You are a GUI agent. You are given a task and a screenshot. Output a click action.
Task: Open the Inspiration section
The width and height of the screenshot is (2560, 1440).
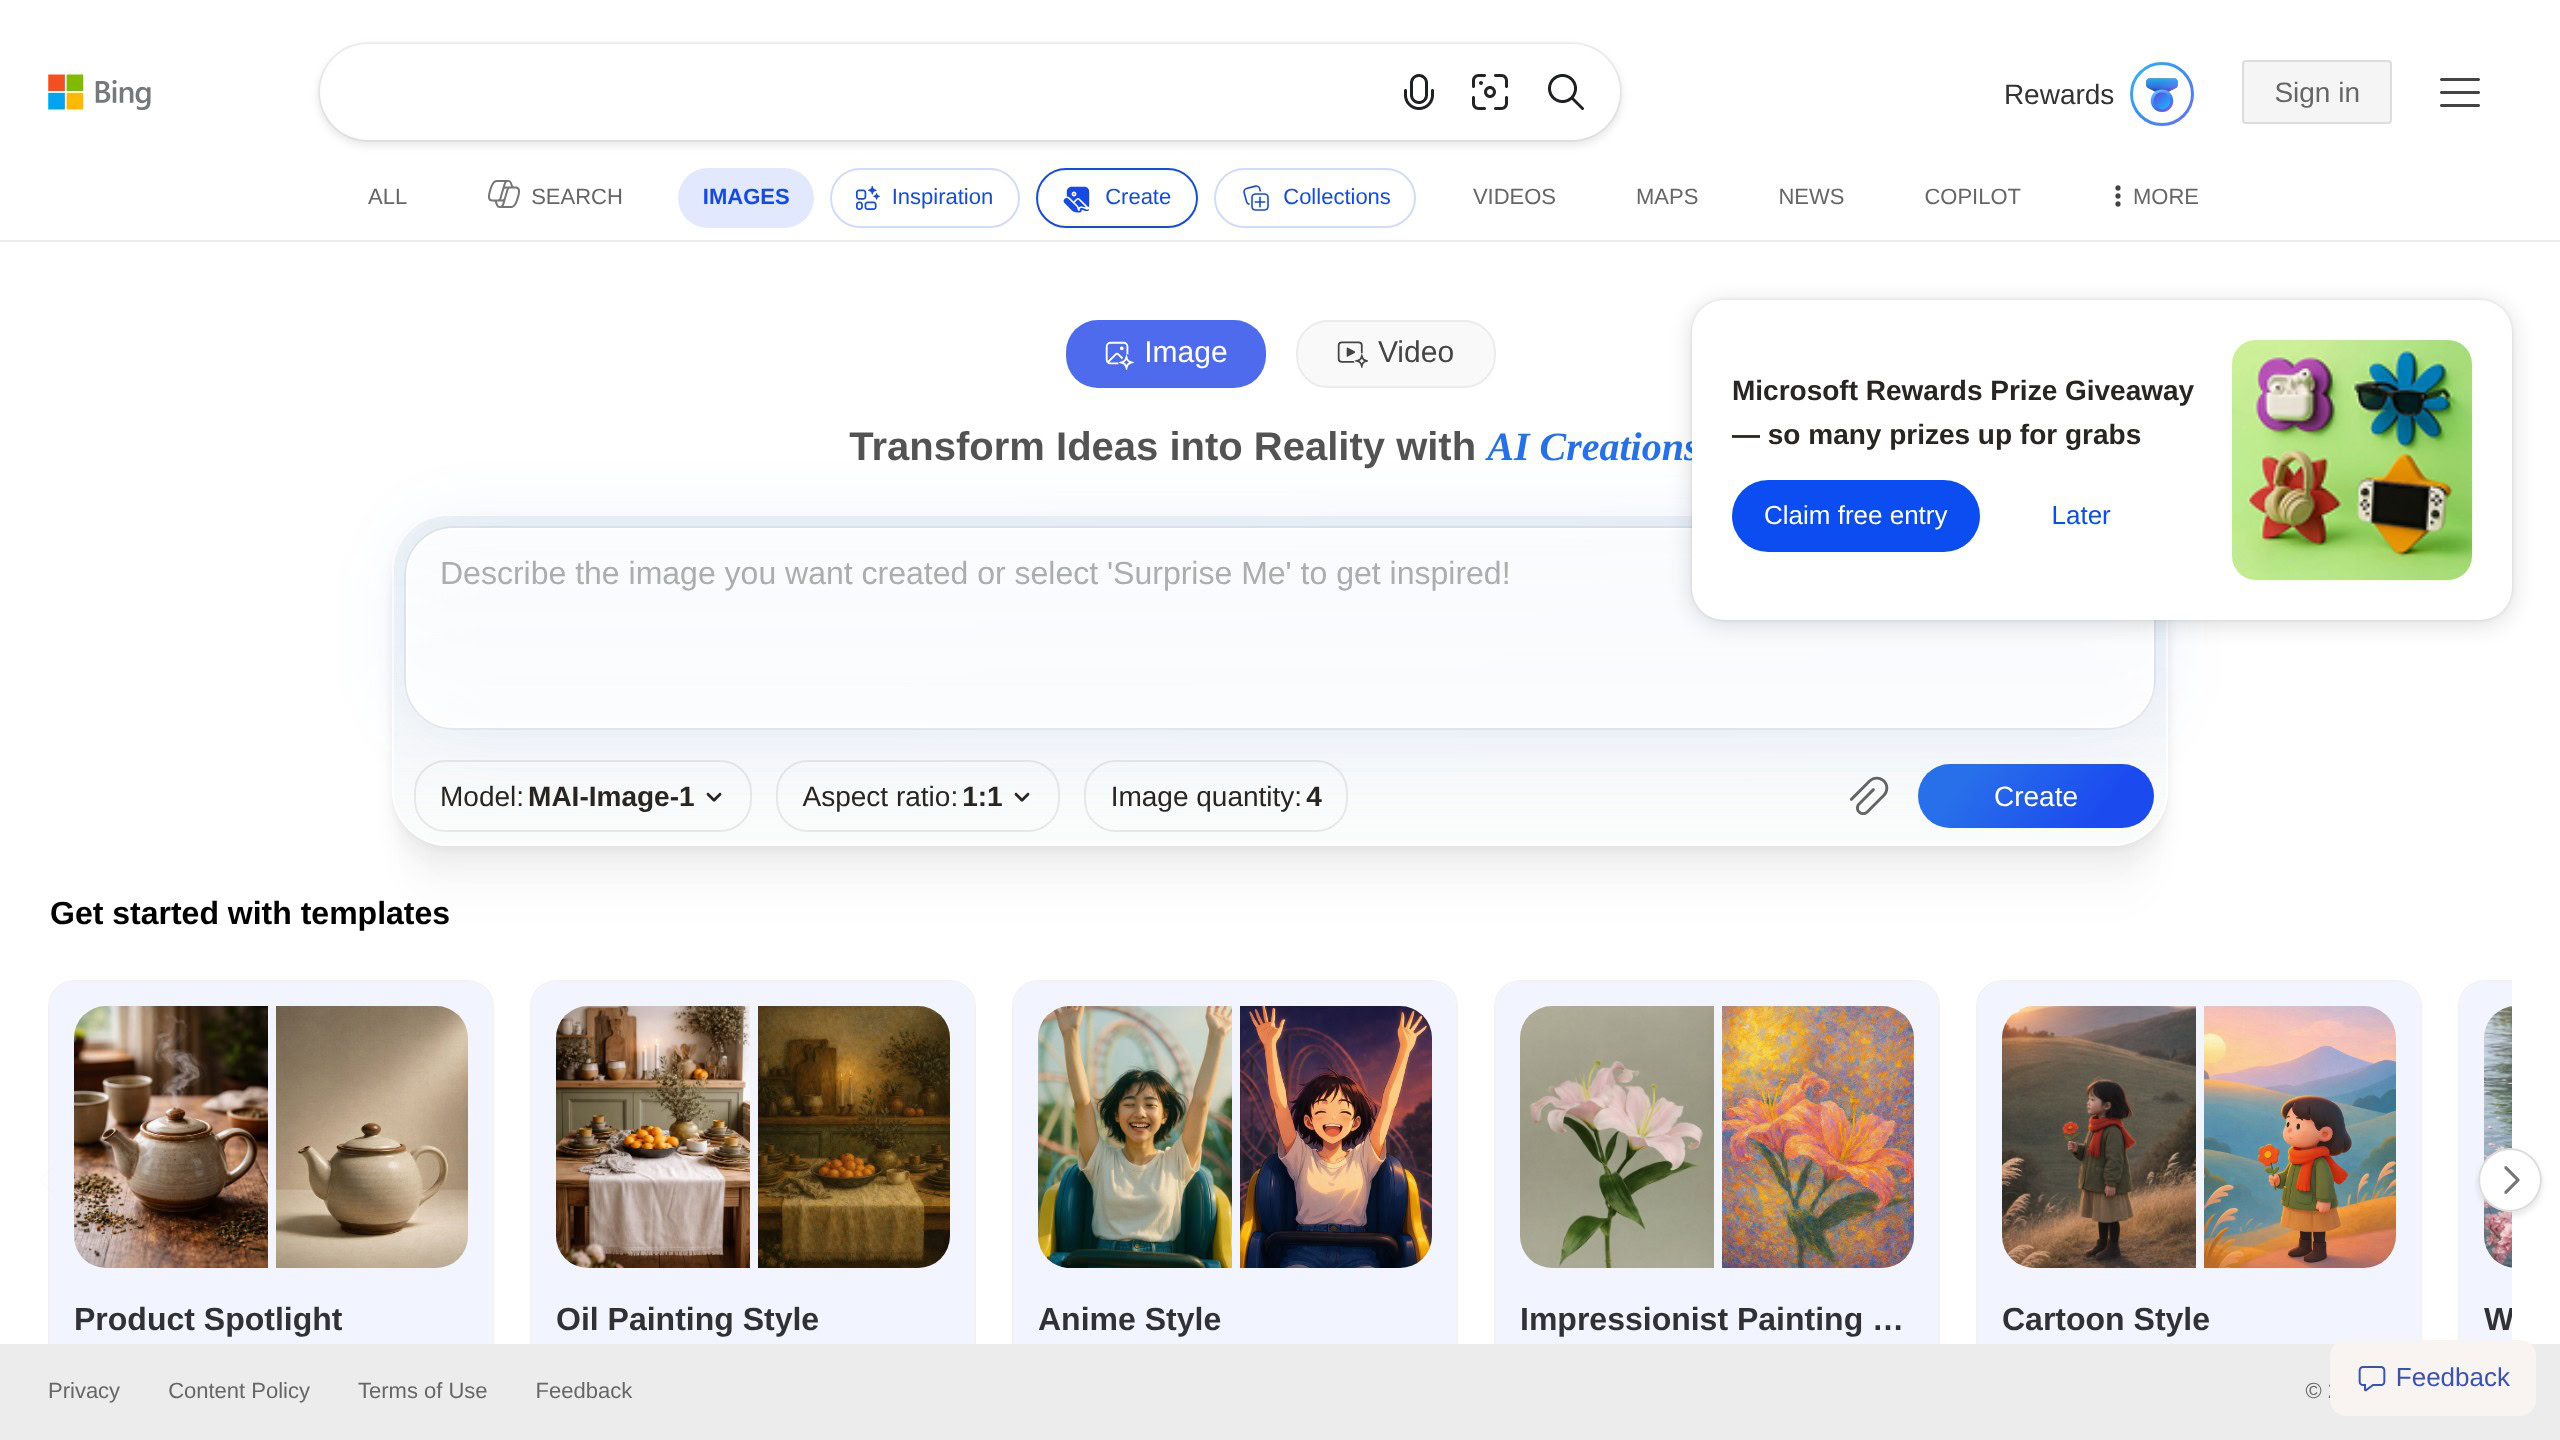[x=924, y=197]
